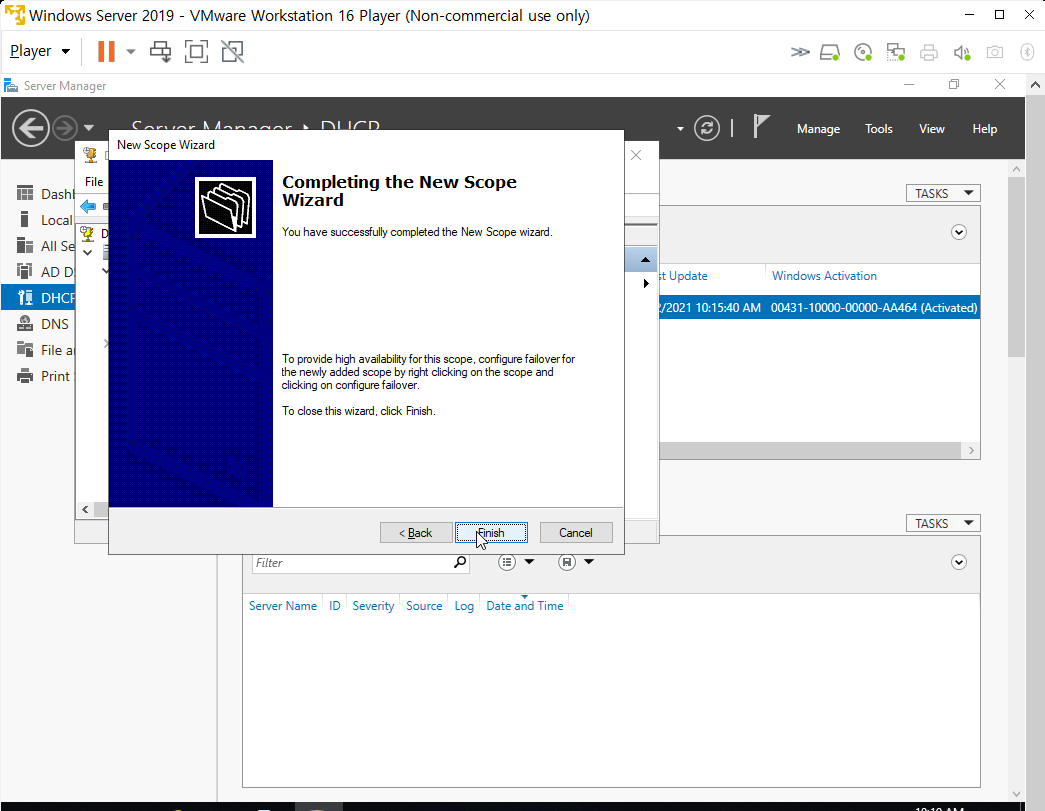Image resolution: width=1045 pixels, height=811 pixels.
Task: Sort by Date and Time column
Action: [x=524, y=606]
